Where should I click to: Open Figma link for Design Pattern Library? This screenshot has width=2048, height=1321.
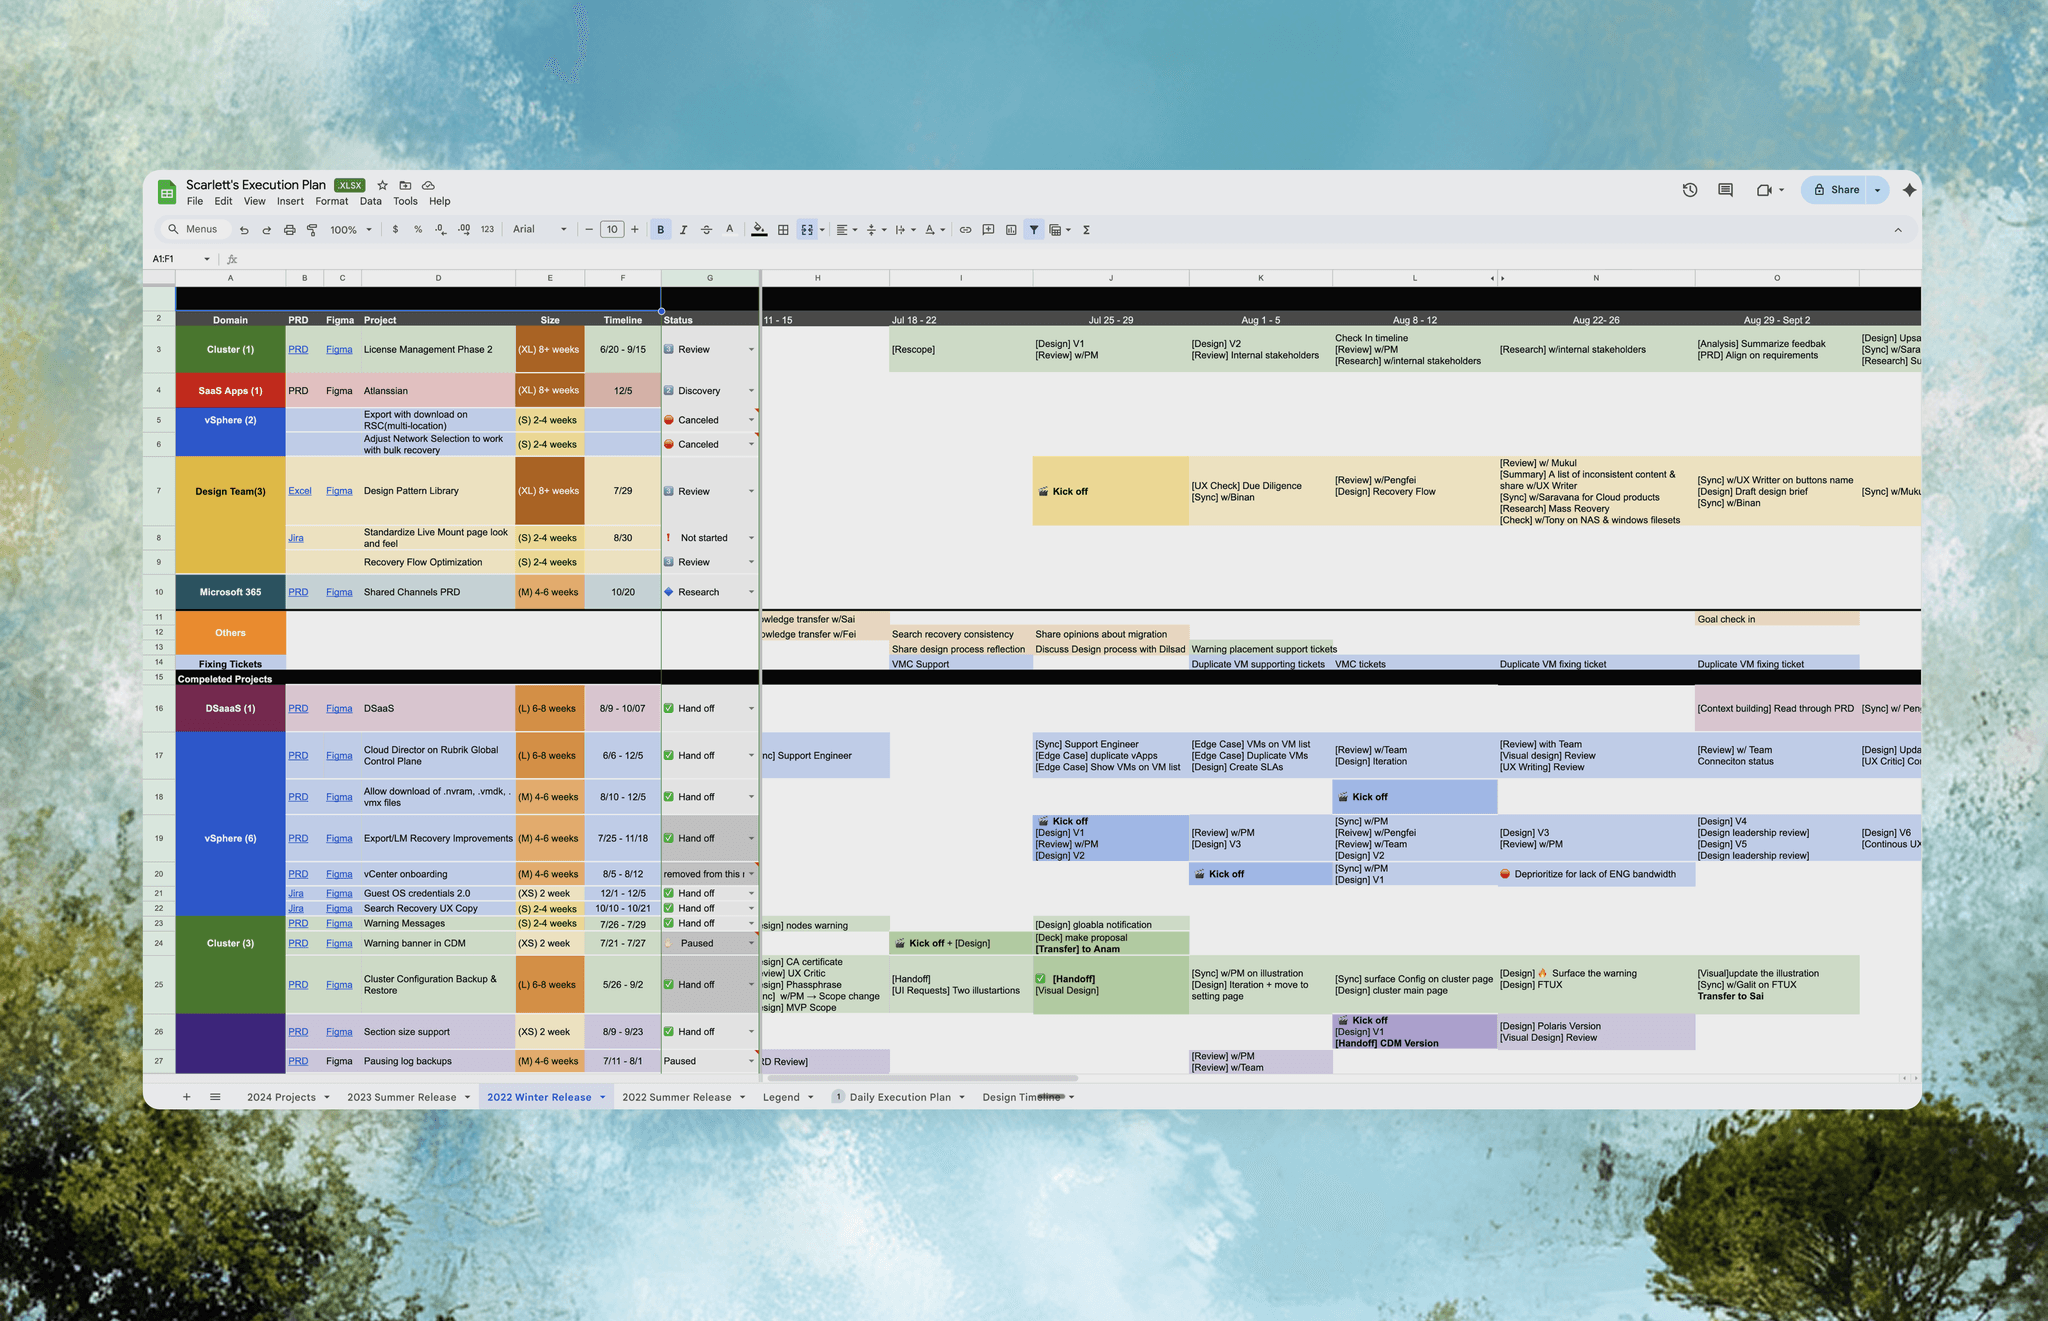[x=339, y=491]
